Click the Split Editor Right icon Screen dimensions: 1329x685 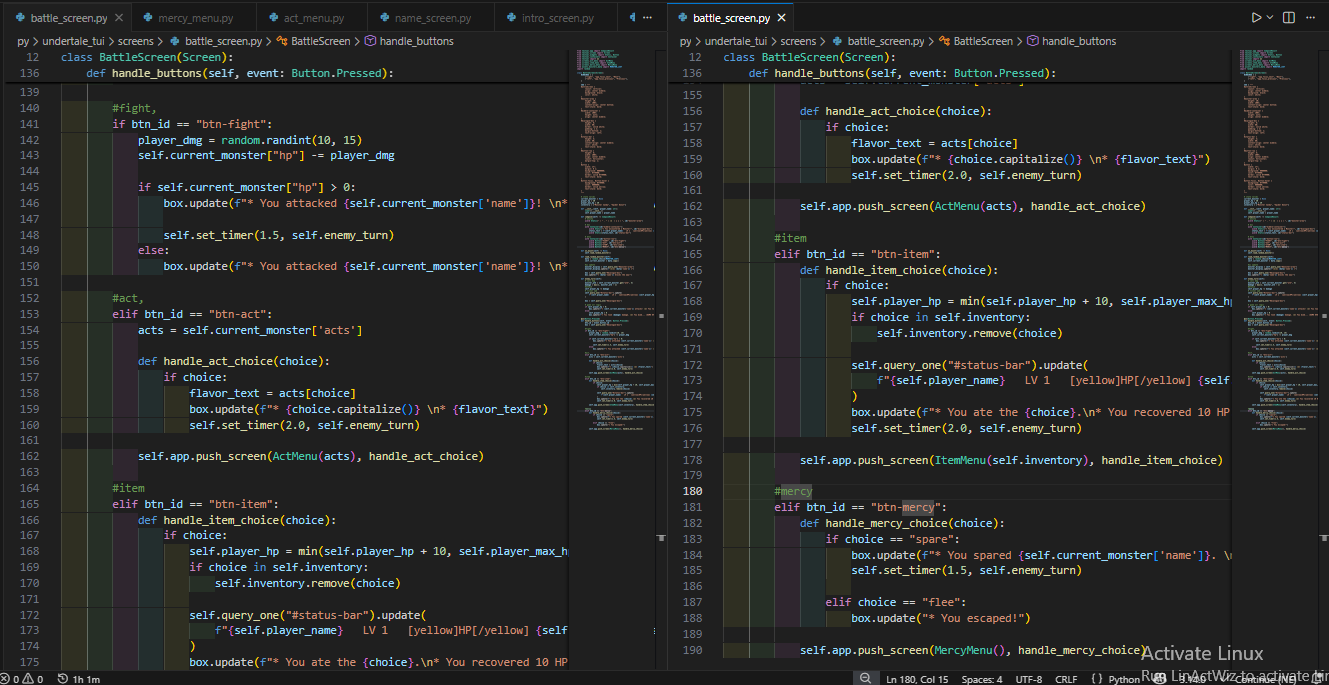tap(1289, 18)
